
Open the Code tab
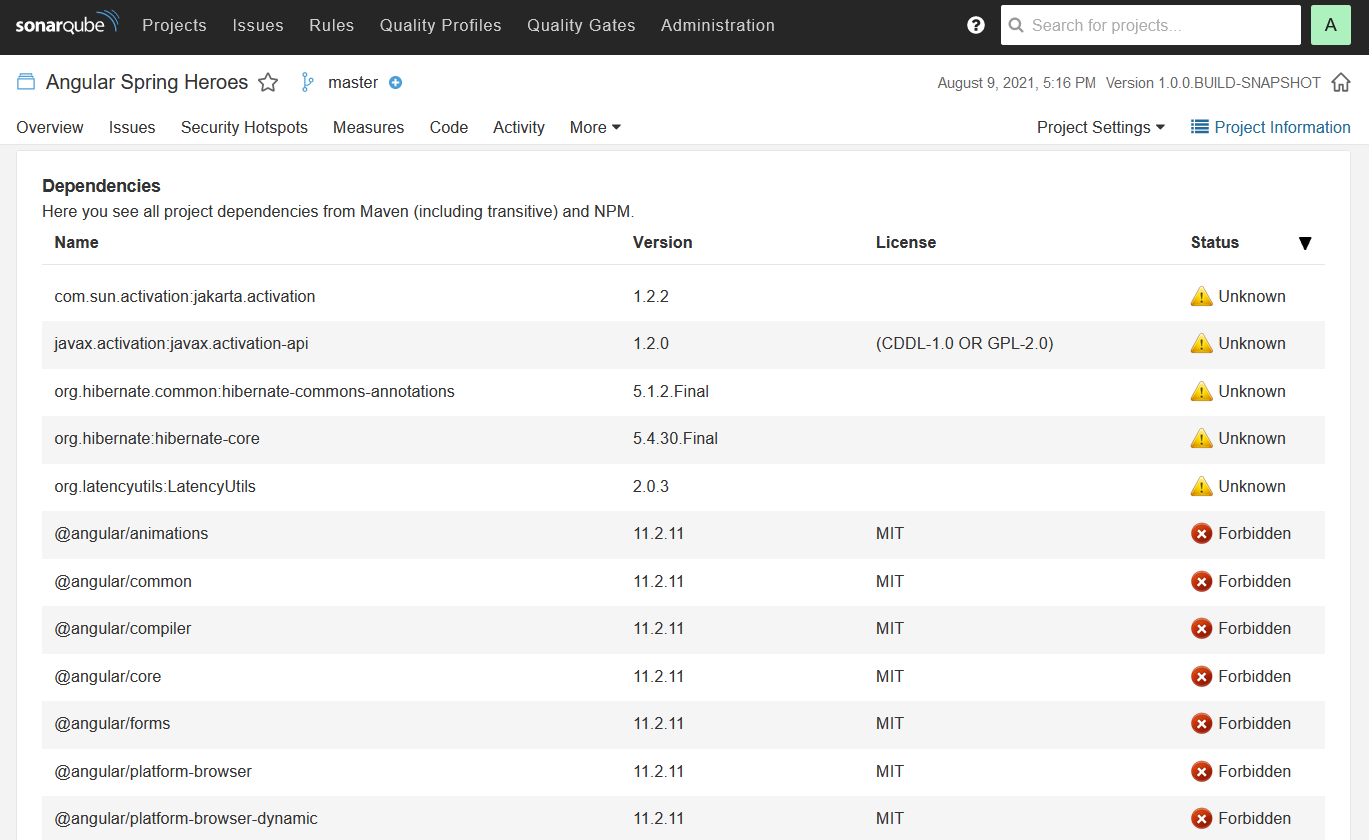click(449, 127)
